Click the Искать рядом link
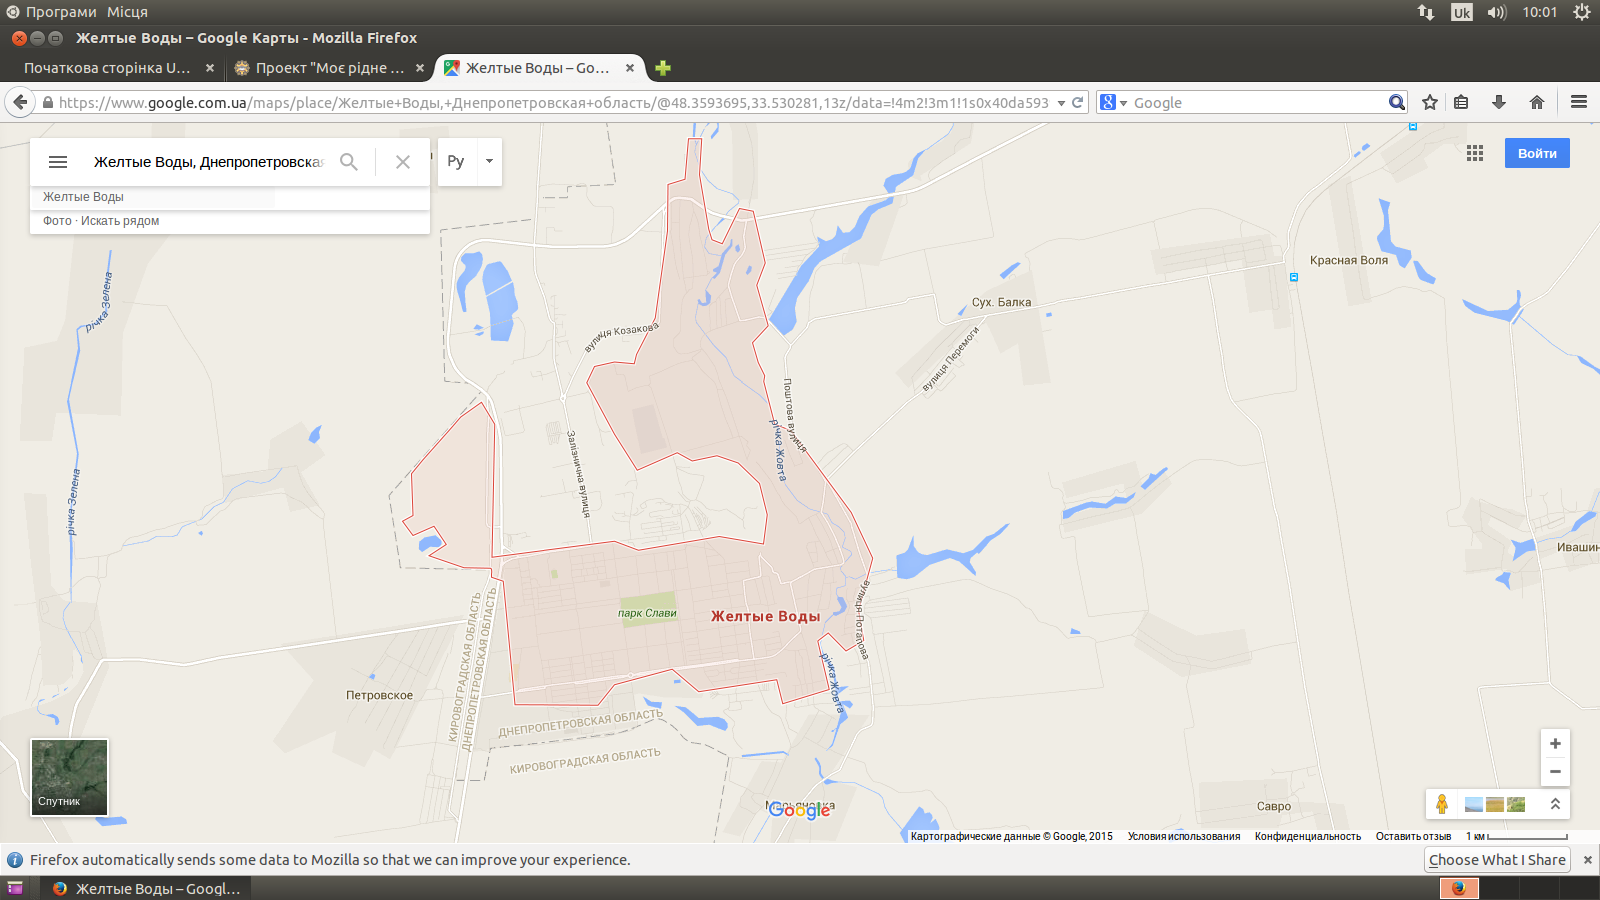1600x900 pixels. pos(120,221)
